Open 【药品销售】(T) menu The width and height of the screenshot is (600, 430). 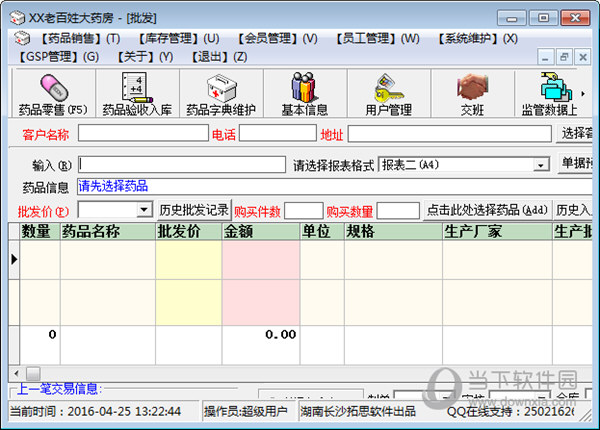(80, 38)
